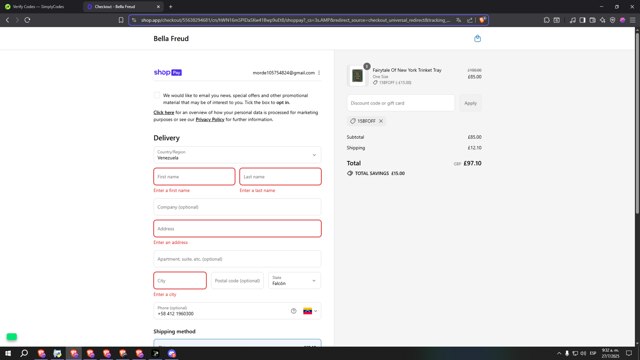Image resolution: width=640 pixels, height=360 pixels.
Task: Open the Country/Region dropdown showing Venezuela
Action: 237,155
